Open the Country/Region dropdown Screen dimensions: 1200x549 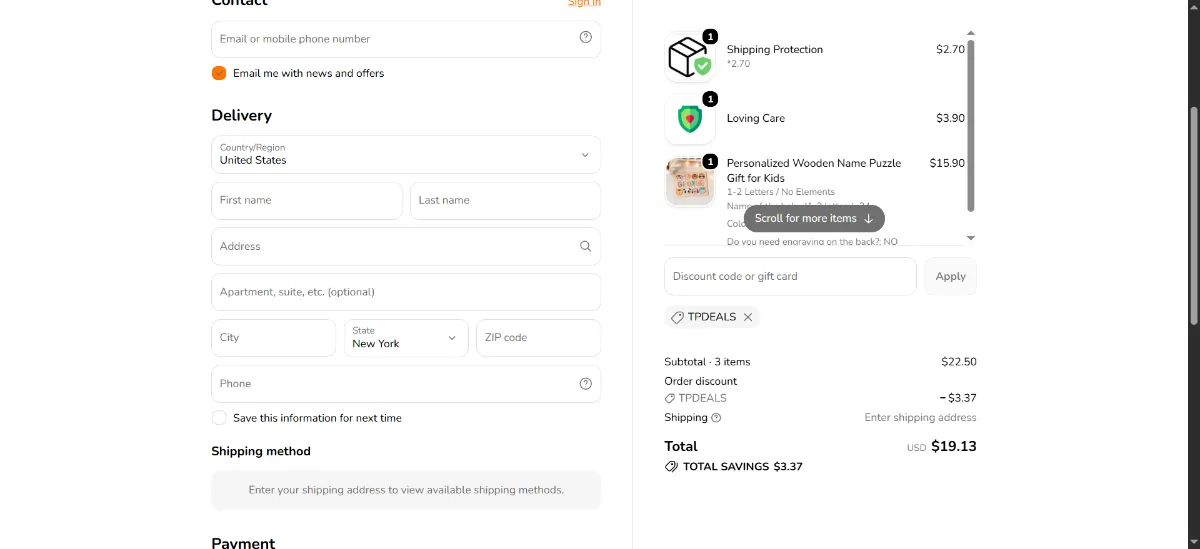pos(406,155)
